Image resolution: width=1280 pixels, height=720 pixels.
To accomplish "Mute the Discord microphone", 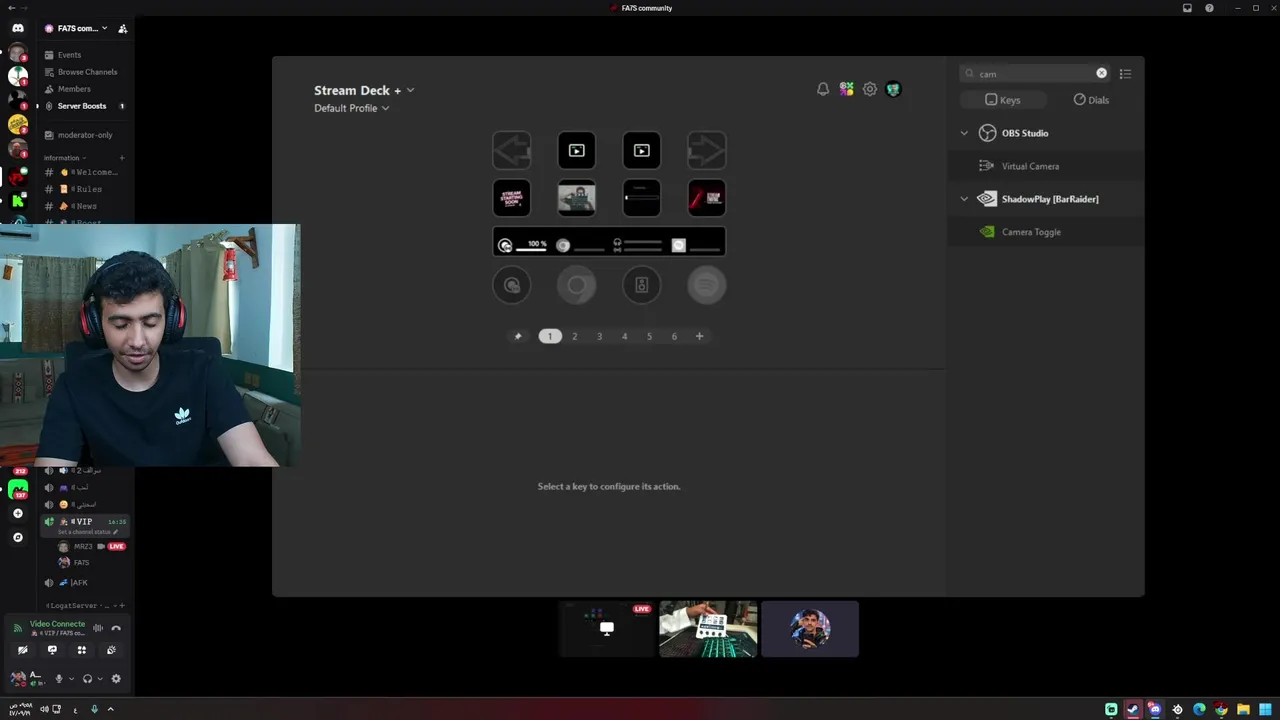I will (58, 679).
